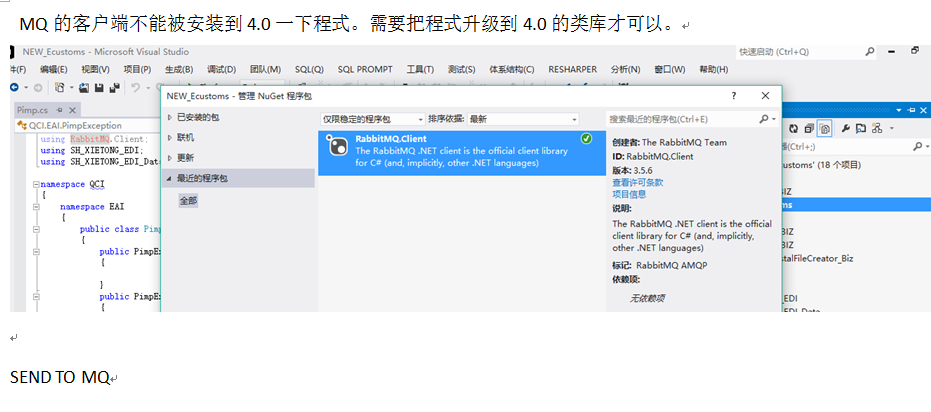Open the 项目信息 project information link

pos(629,194)
